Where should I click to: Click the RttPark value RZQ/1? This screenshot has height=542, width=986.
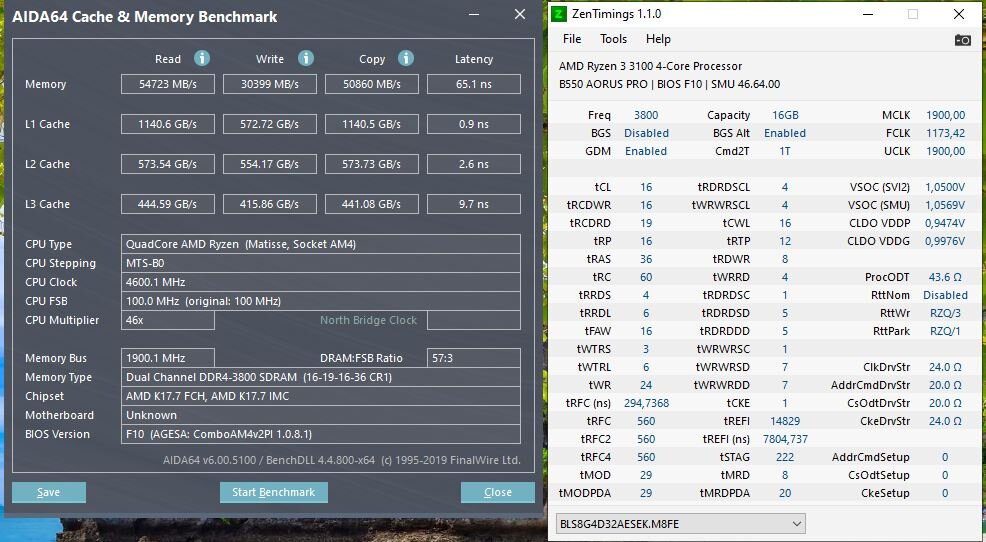tap(945, 331)
